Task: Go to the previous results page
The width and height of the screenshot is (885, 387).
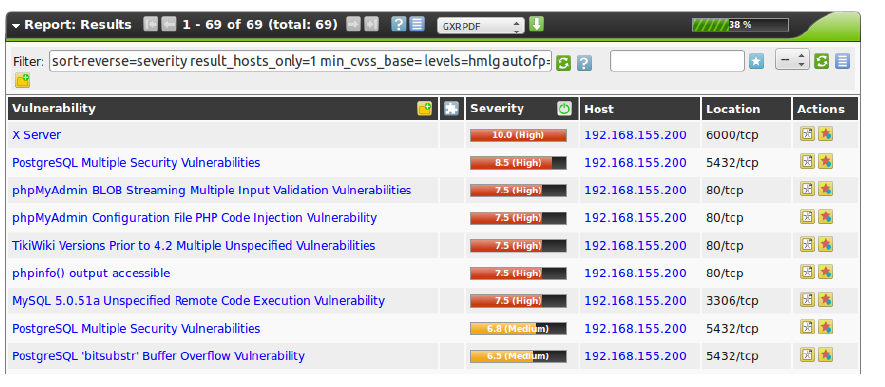Action: click(168, 24)
